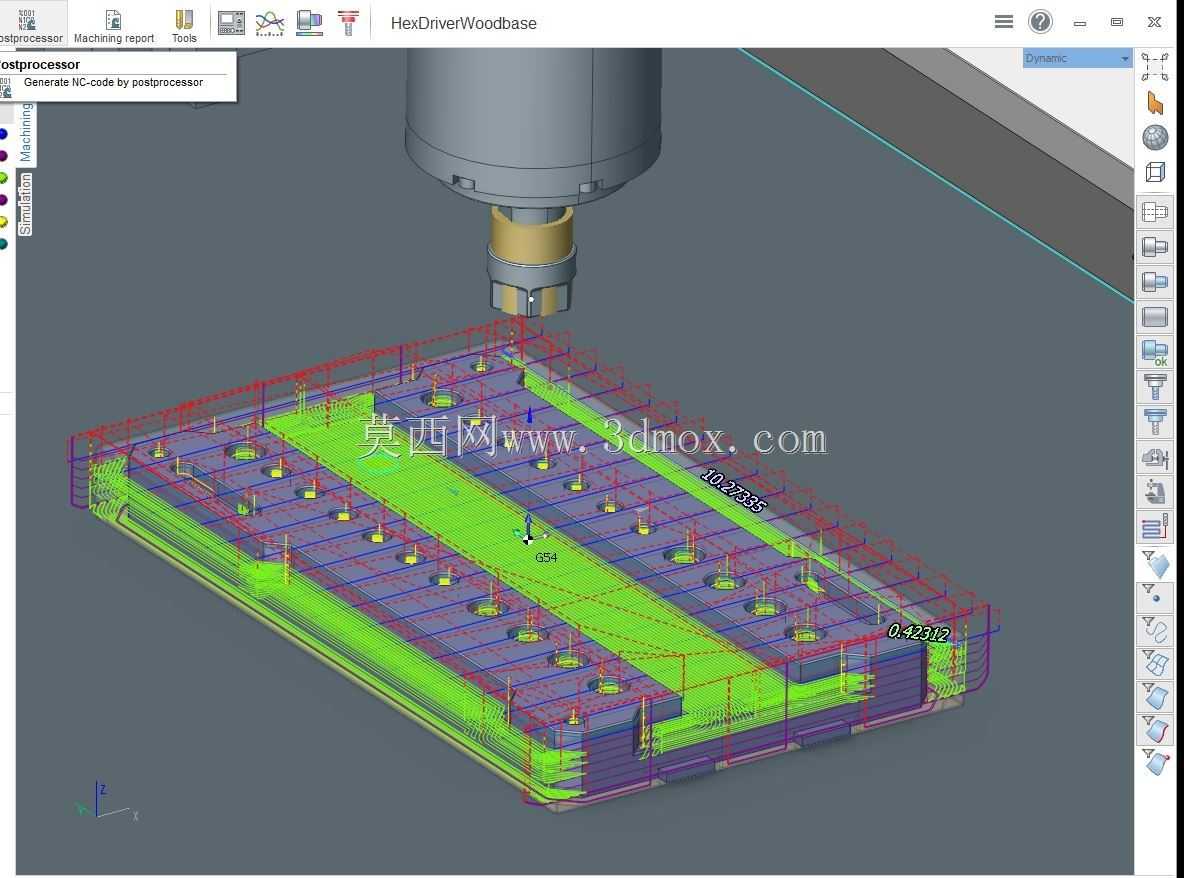Screen dimensions: 1184x878
Task: Open the Machining report
Action: tap(114, 24)
